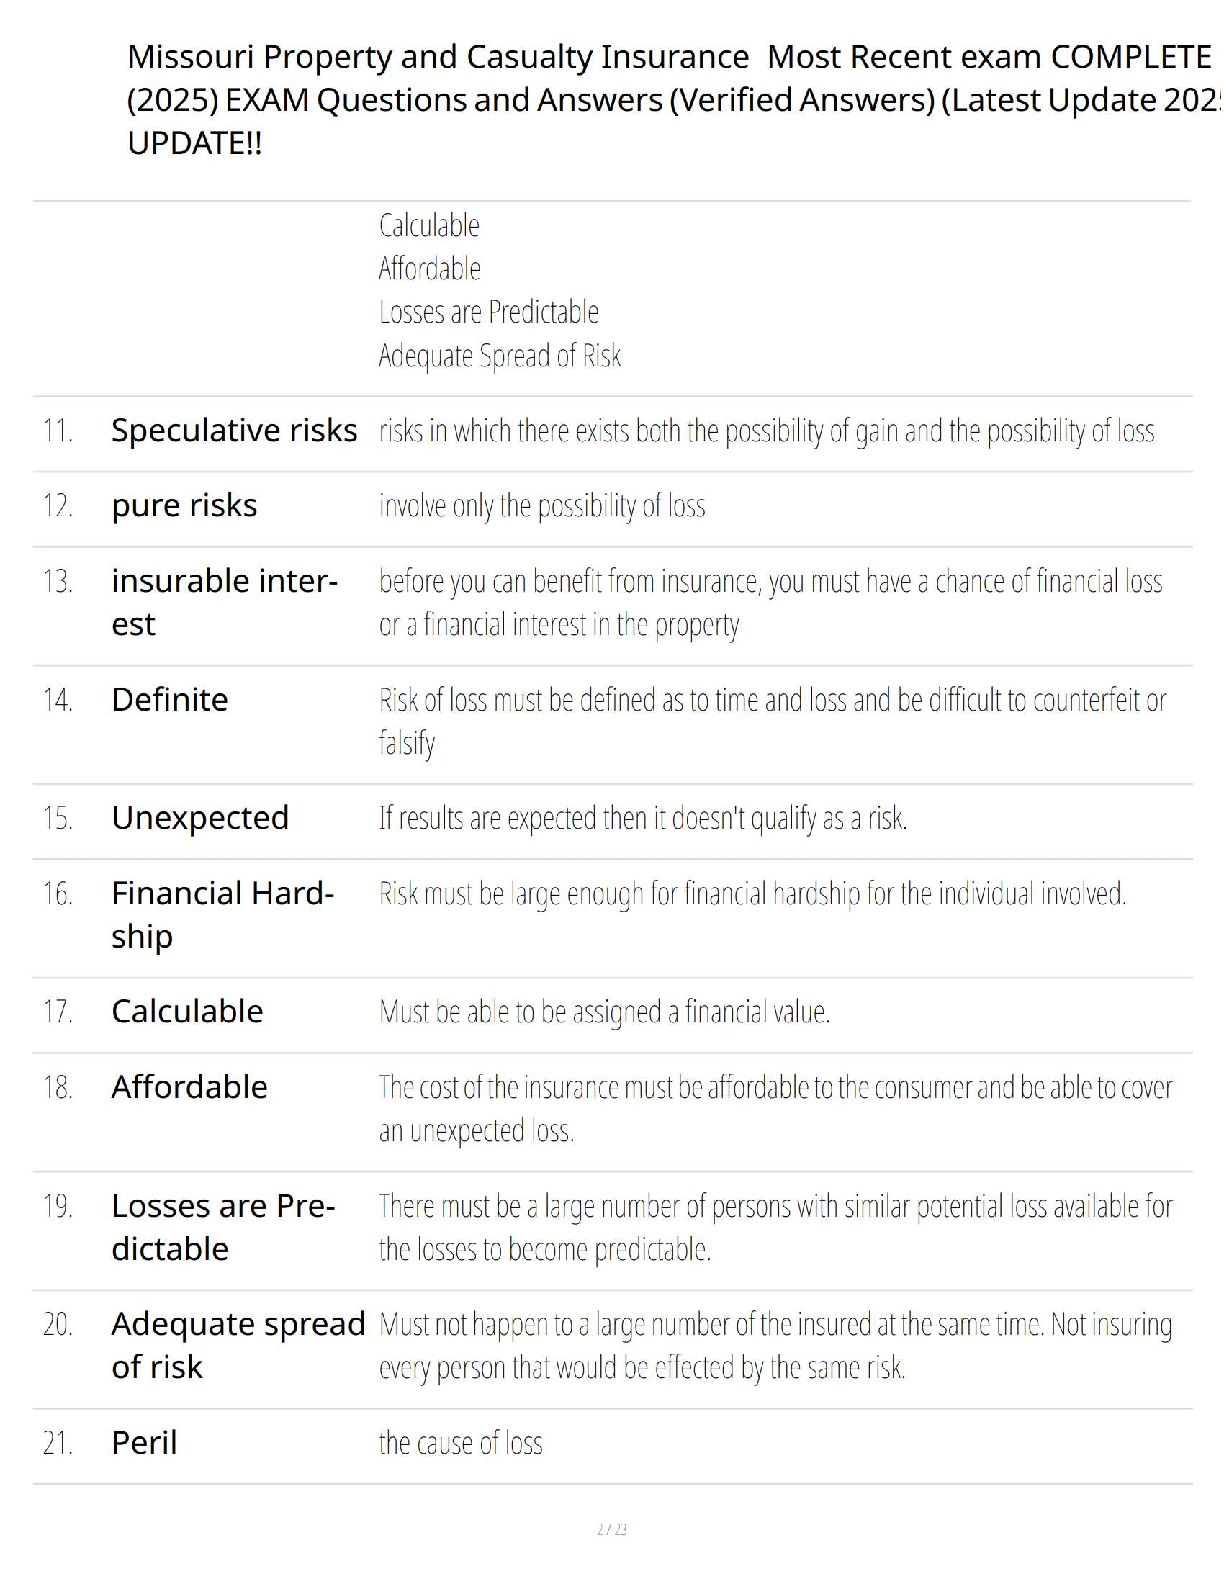The height and width of the screenshot is (1584, 1224).
Task: Click the "Adequate spread of risk" term in row 20
Action: pos(237,1344)
